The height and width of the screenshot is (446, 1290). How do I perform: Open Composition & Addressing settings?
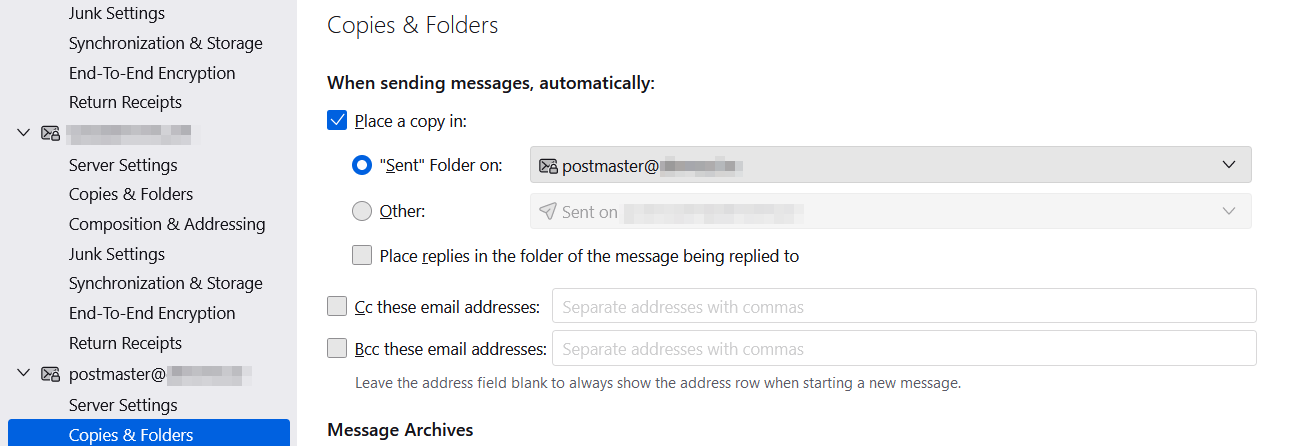[x=167, y=224]
